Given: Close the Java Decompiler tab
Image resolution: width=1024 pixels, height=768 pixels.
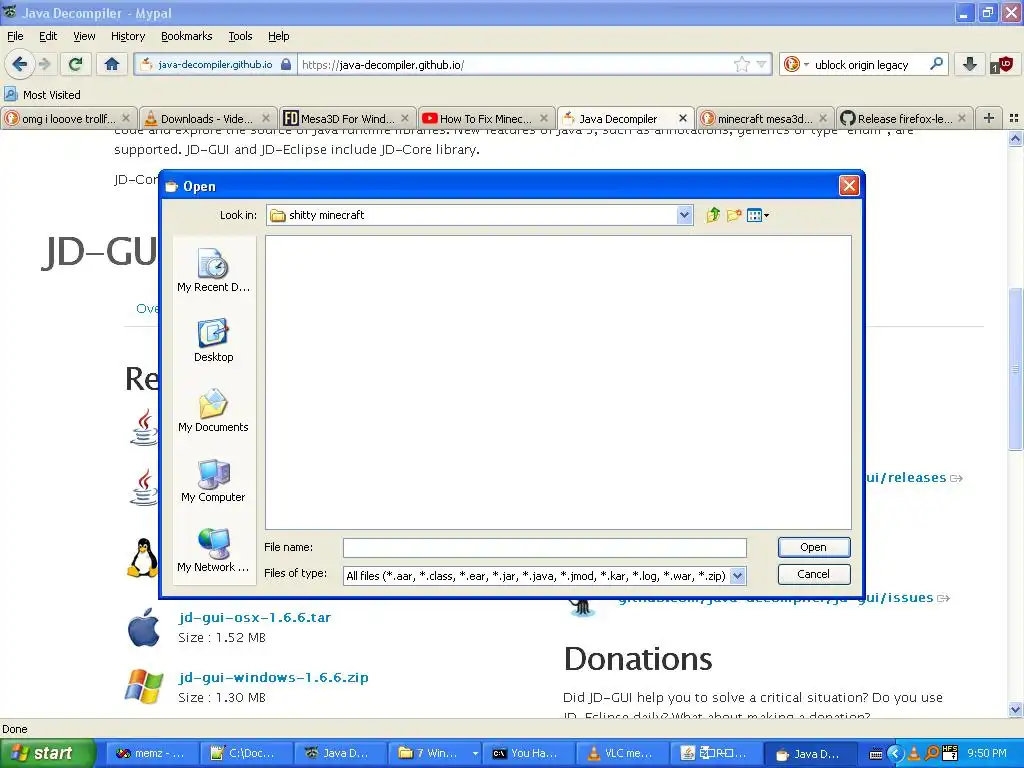Looking at the screenshot, I should 682,118.
